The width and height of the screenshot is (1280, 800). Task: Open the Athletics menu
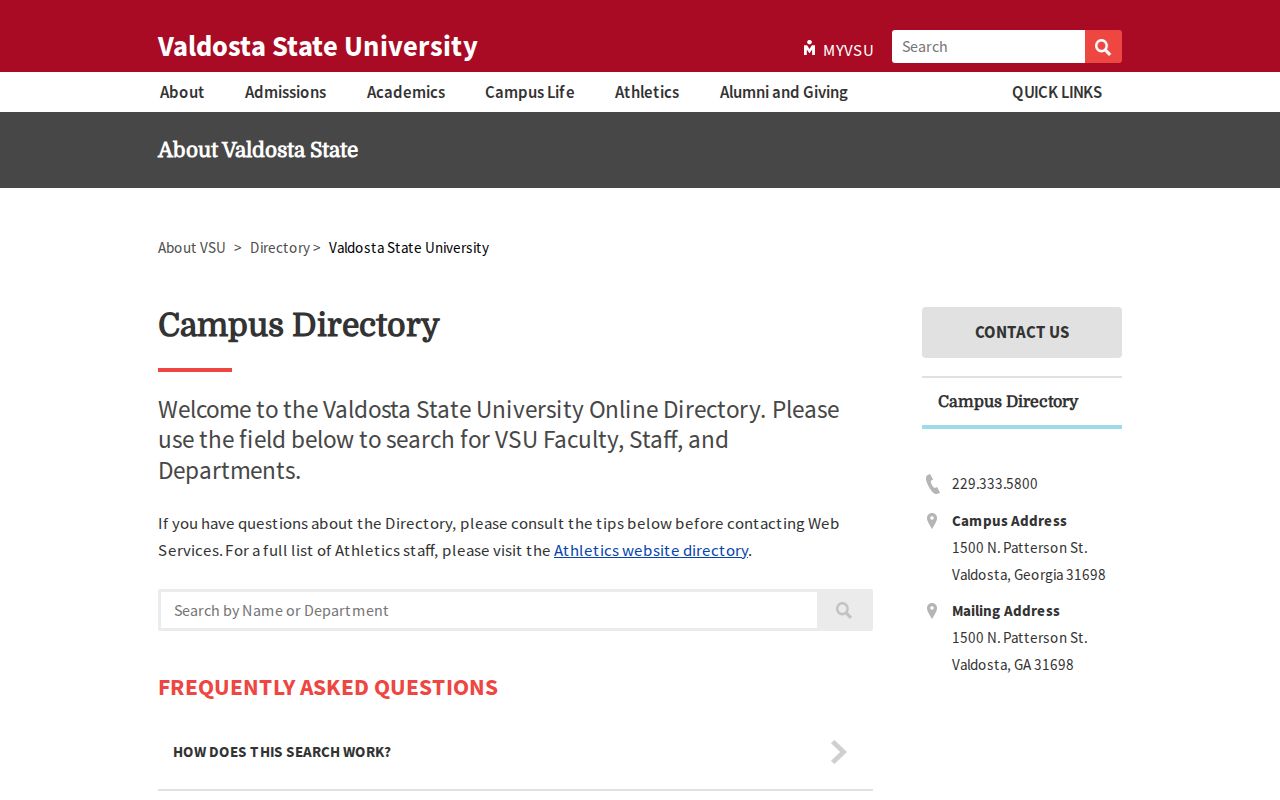647,92
